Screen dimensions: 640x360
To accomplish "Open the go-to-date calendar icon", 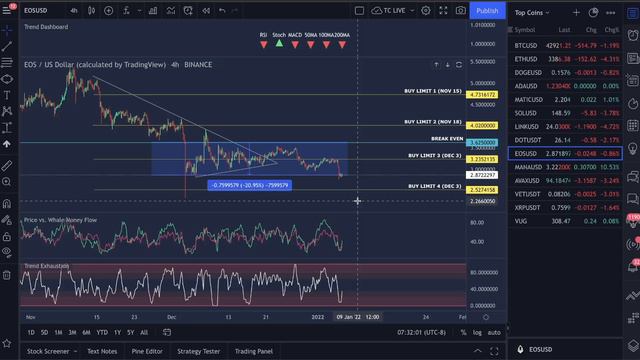I will [x=167, y=333].
